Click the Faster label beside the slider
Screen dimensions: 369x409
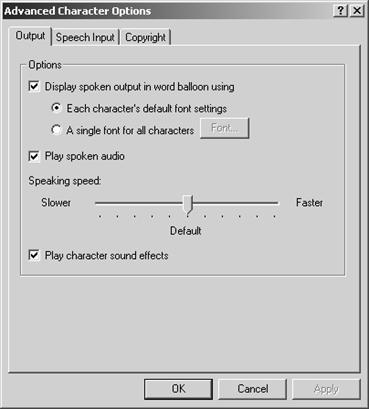[309, 202]
